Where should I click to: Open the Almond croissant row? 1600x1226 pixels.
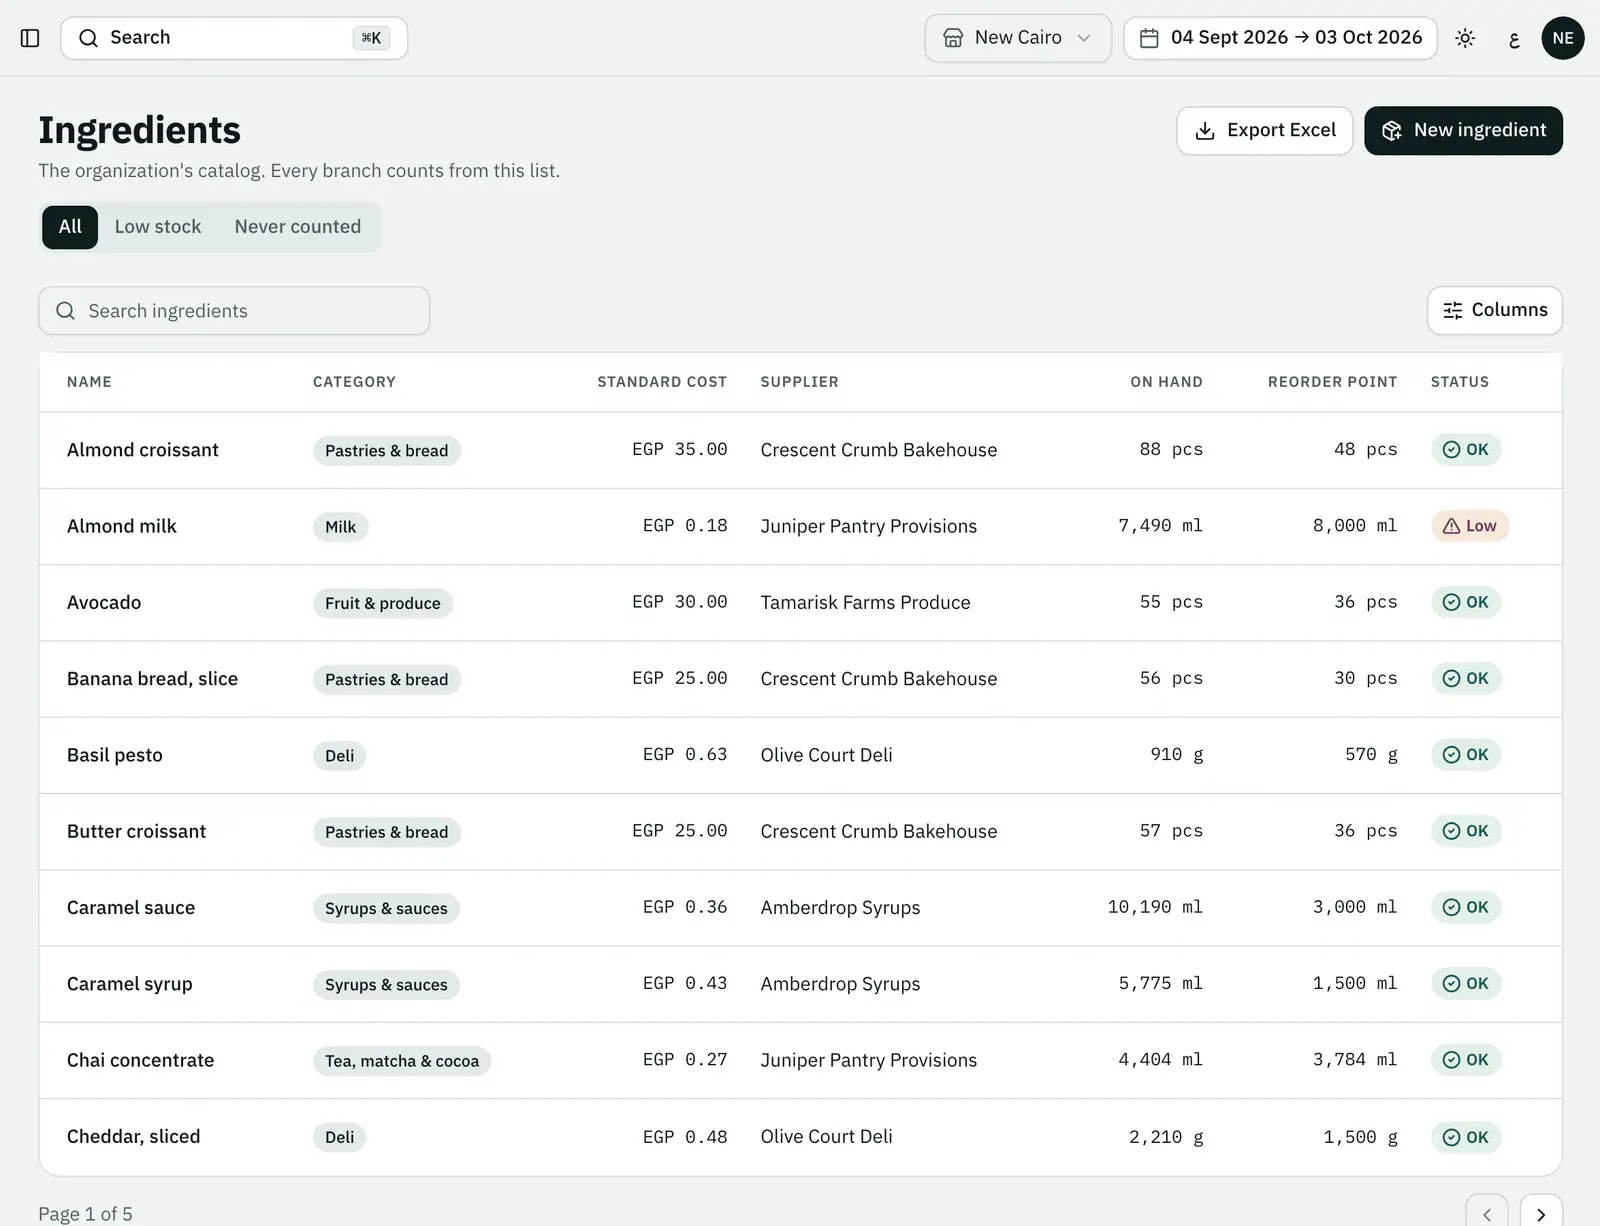click(800, 450)
